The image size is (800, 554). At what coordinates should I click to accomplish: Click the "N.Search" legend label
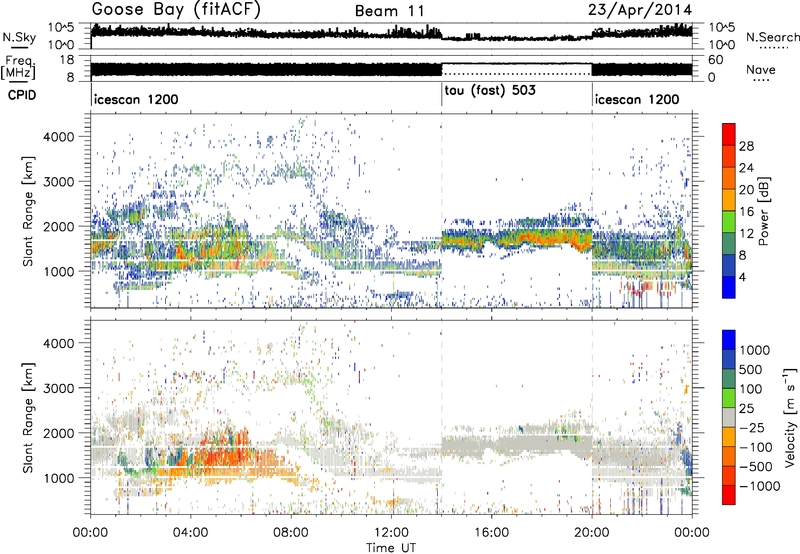[x=772, y=37]
